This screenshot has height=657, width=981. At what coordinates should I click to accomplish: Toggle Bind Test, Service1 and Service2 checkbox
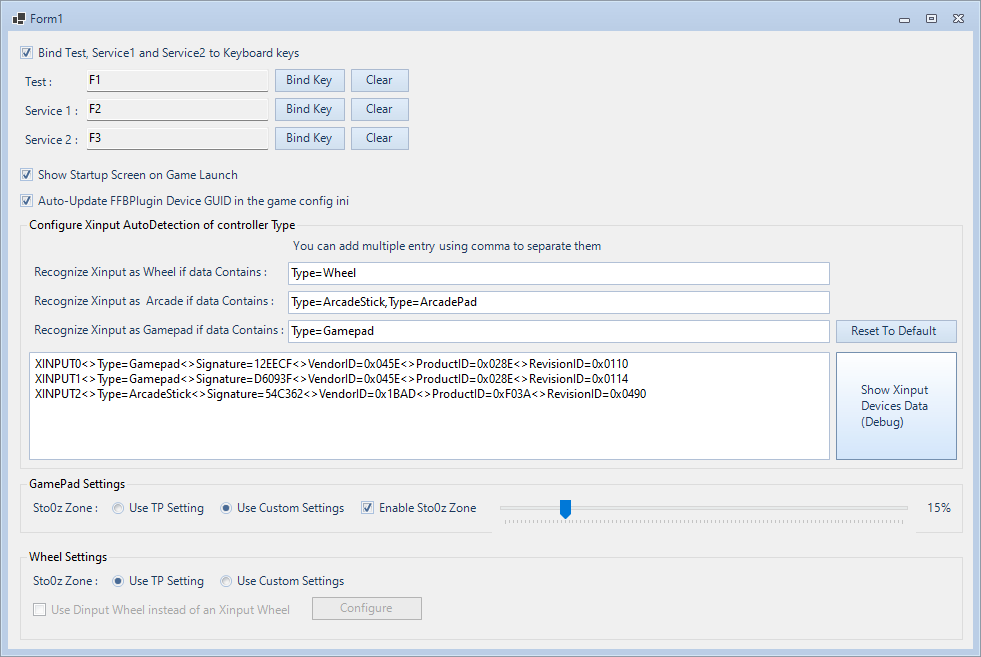(x=26, y=53)
